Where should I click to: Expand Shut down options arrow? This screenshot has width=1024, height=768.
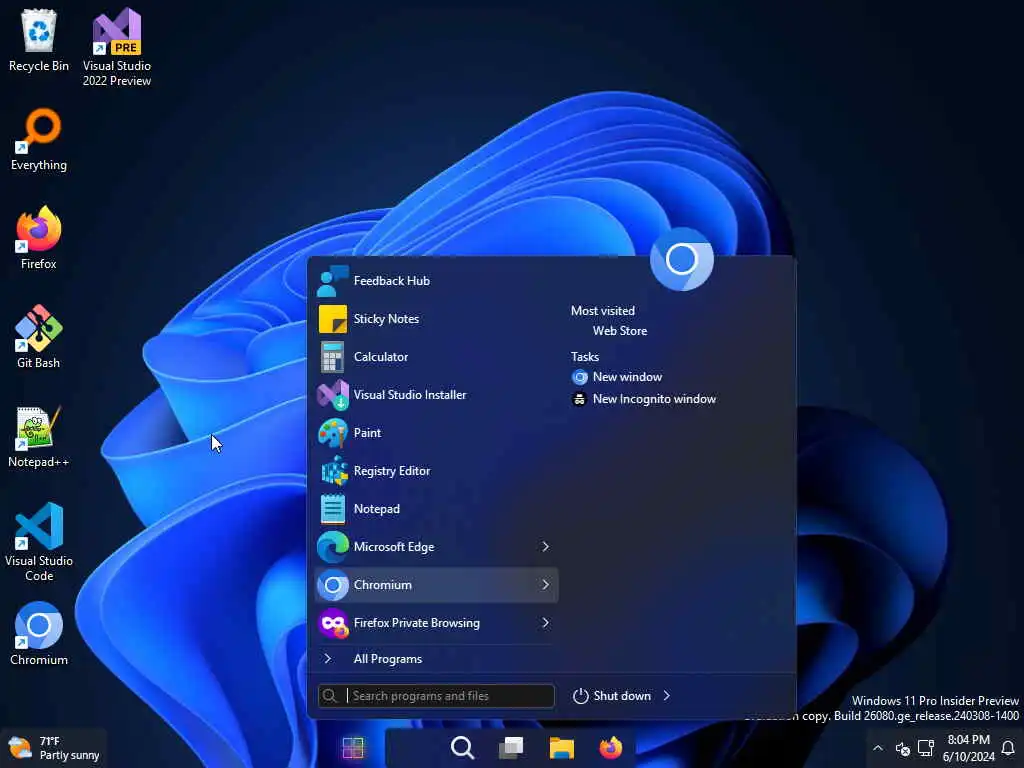pos(666,696)
